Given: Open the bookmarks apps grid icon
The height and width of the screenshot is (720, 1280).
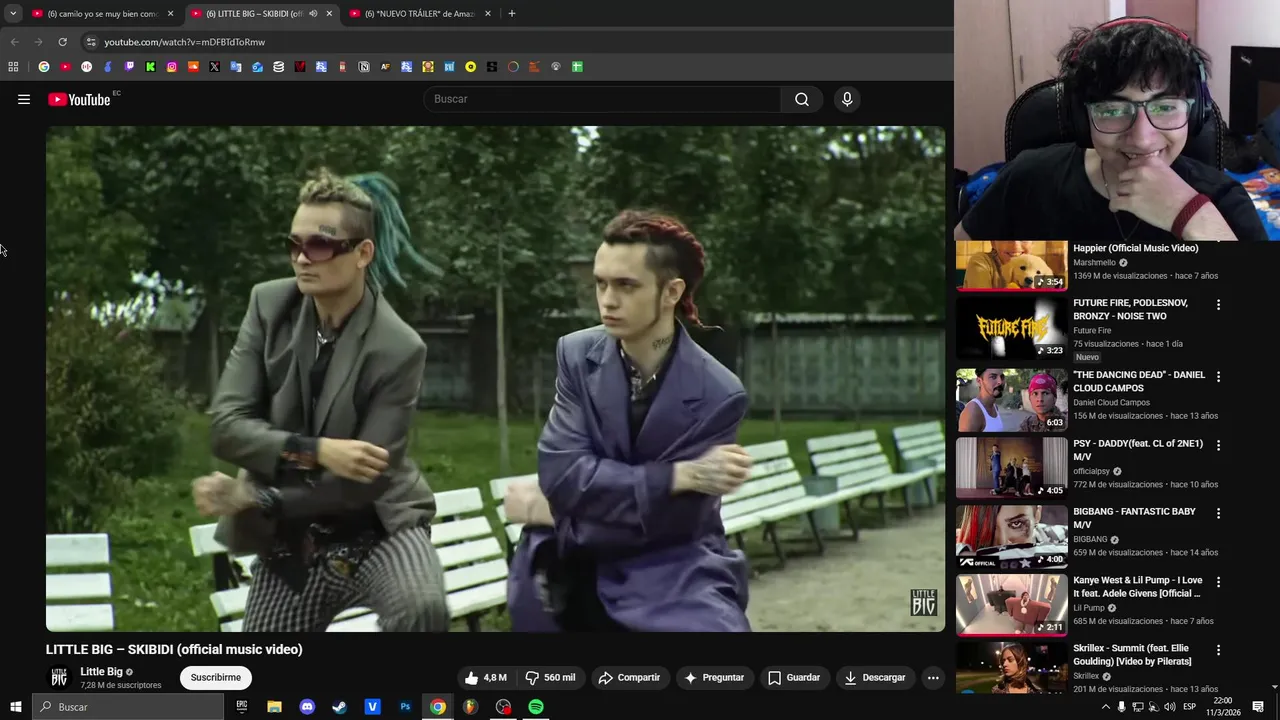Looking at the screenshot, I should (x=13, y=67).
